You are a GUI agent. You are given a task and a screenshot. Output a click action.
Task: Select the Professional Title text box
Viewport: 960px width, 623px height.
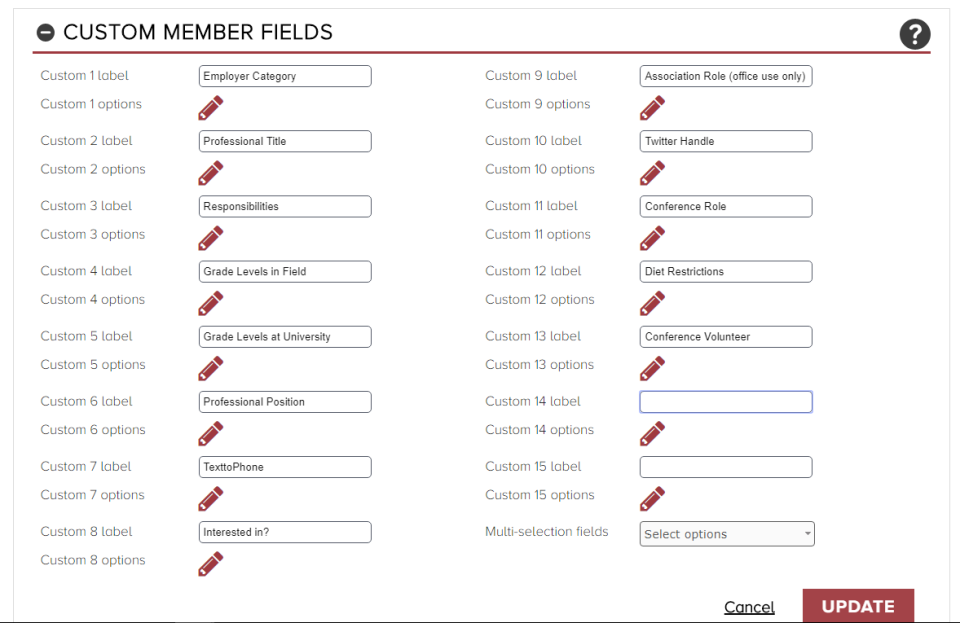click(285, 141)
